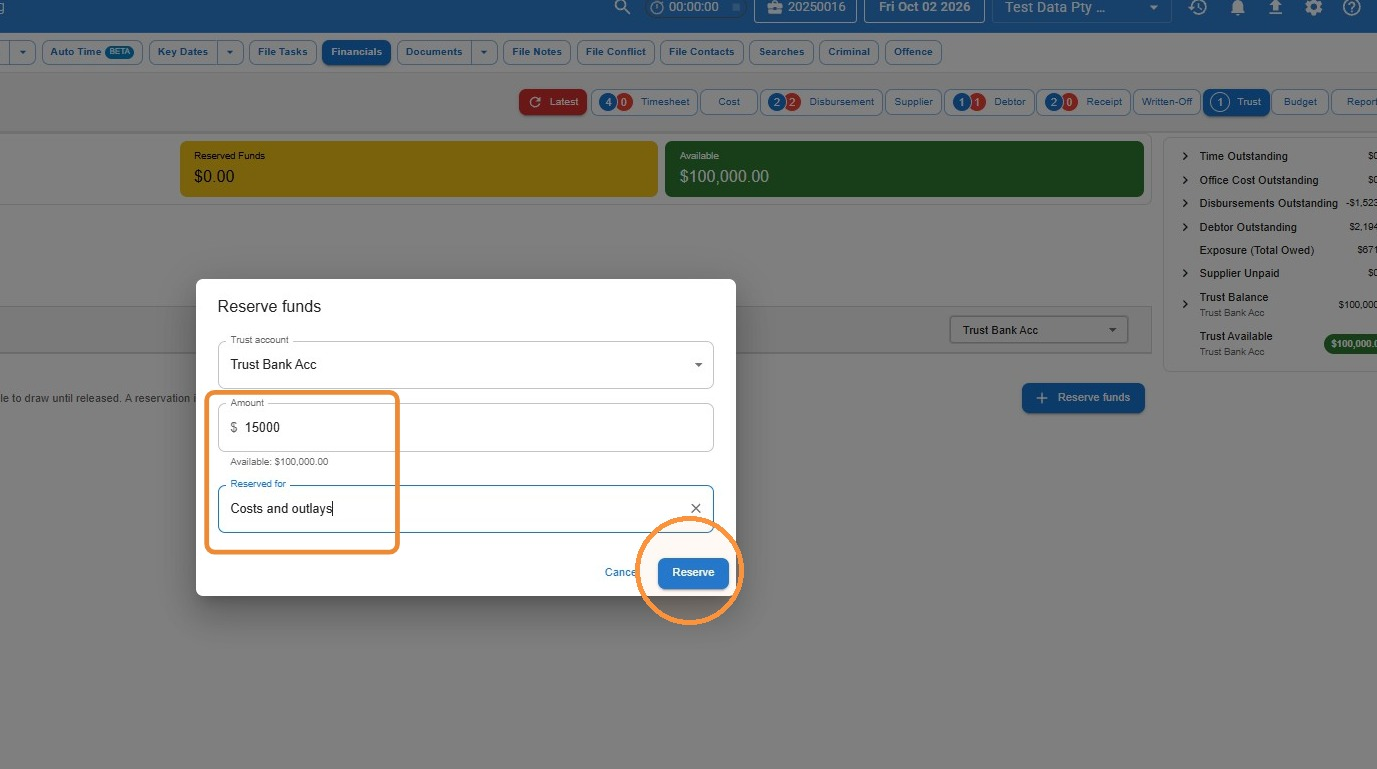Expand the Disbursements Outstanding row
This screenshot has height=769, width=1377.
click(1185, 203)
